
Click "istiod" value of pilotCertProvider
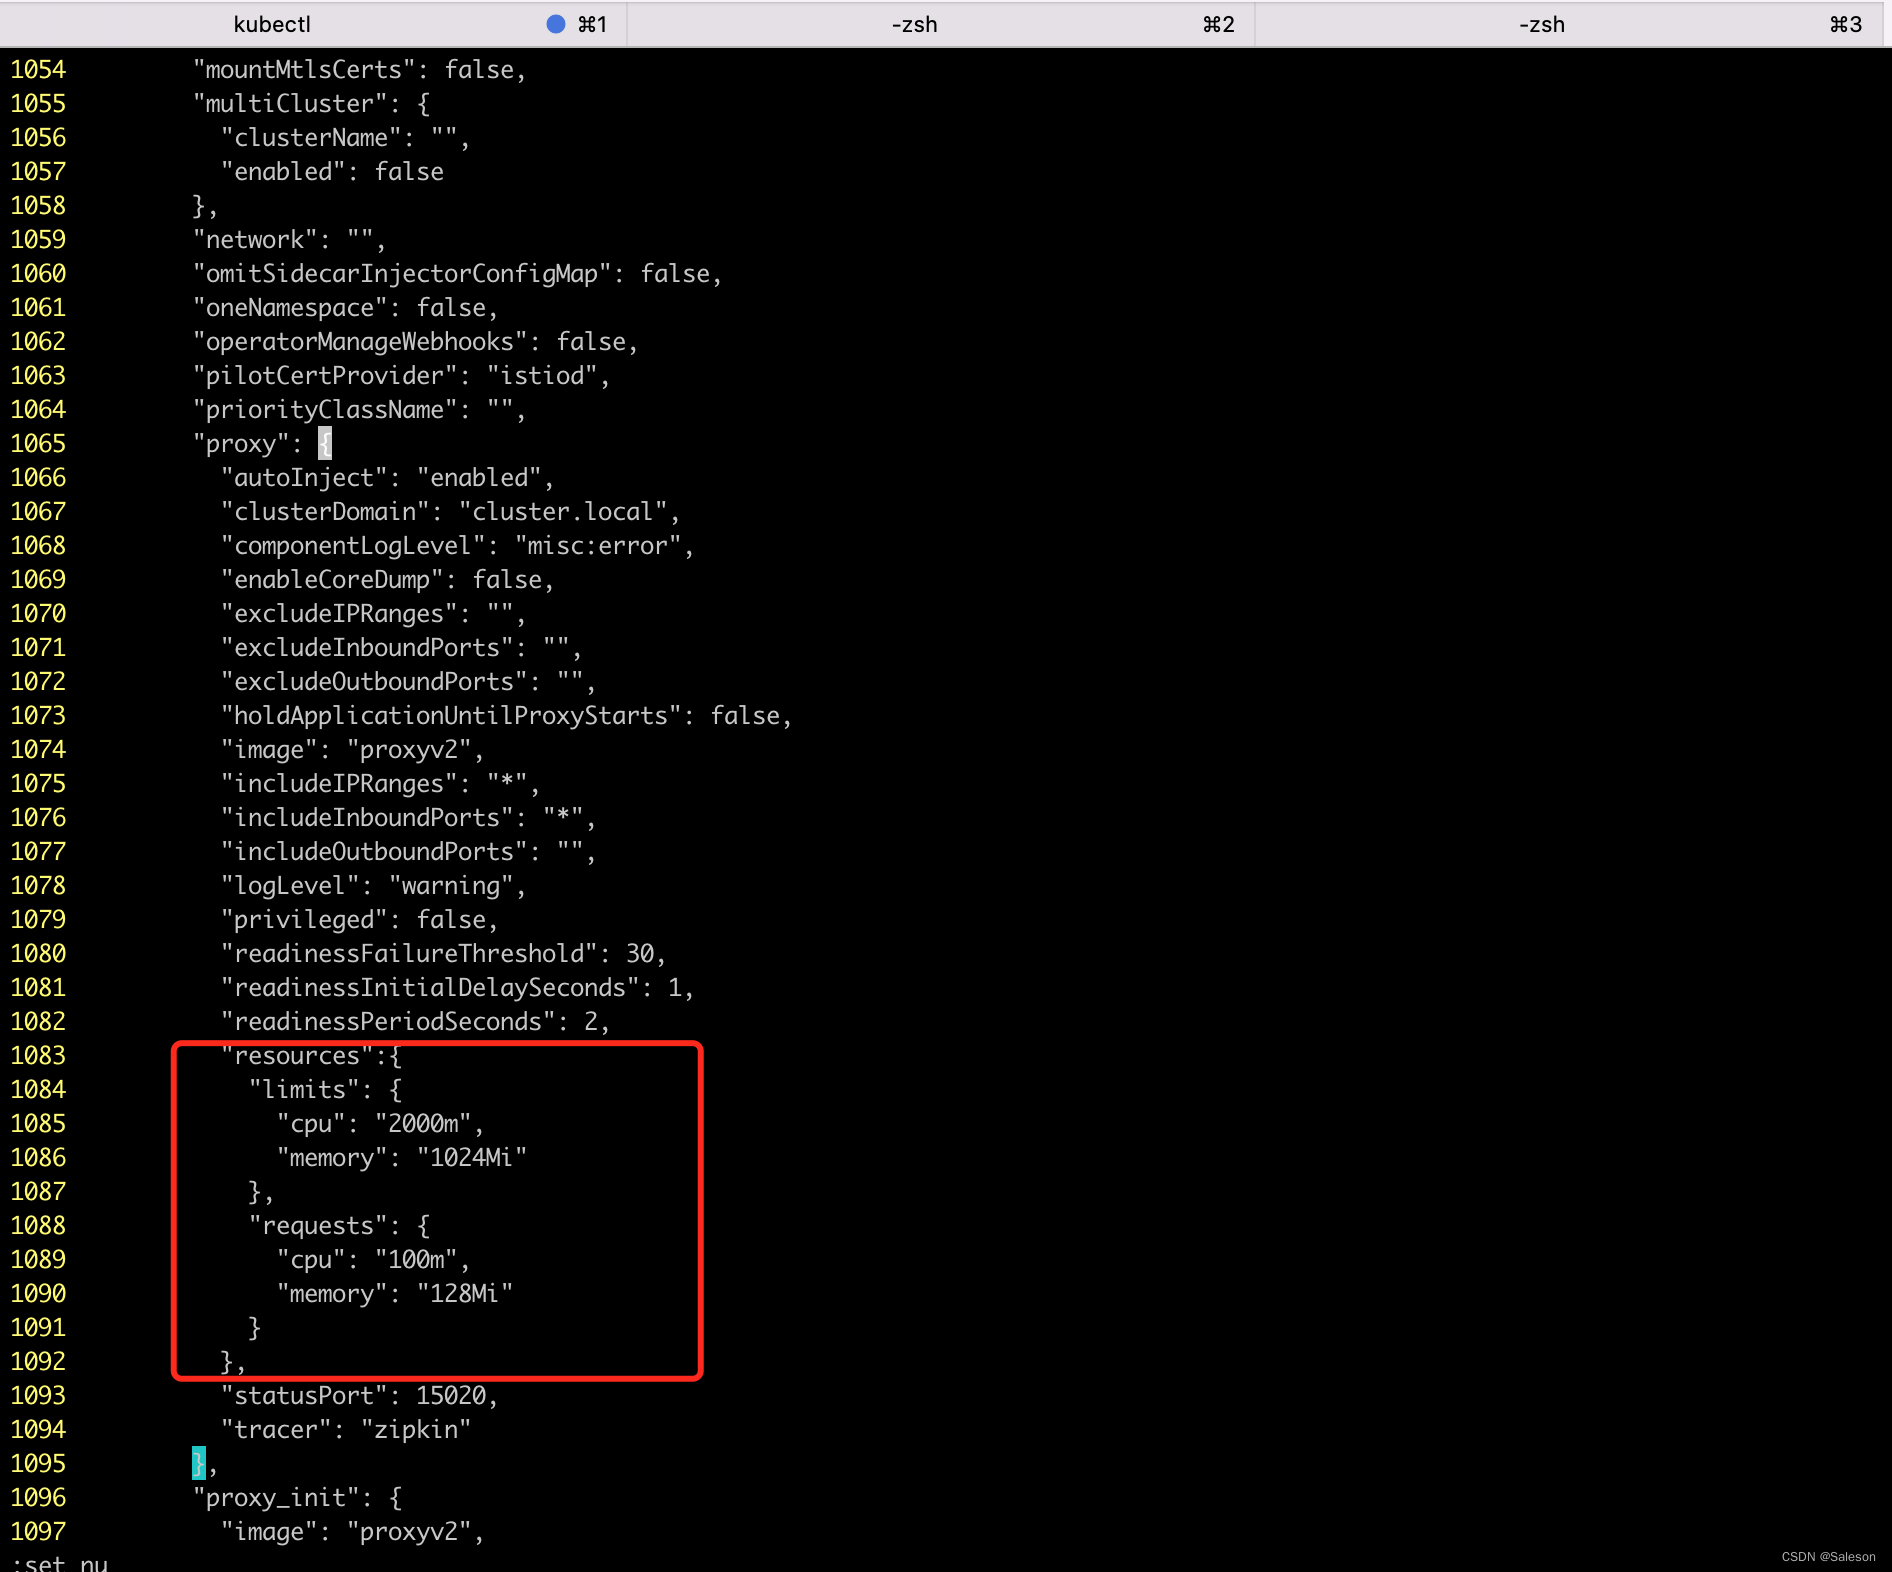[x=542, y=376]
